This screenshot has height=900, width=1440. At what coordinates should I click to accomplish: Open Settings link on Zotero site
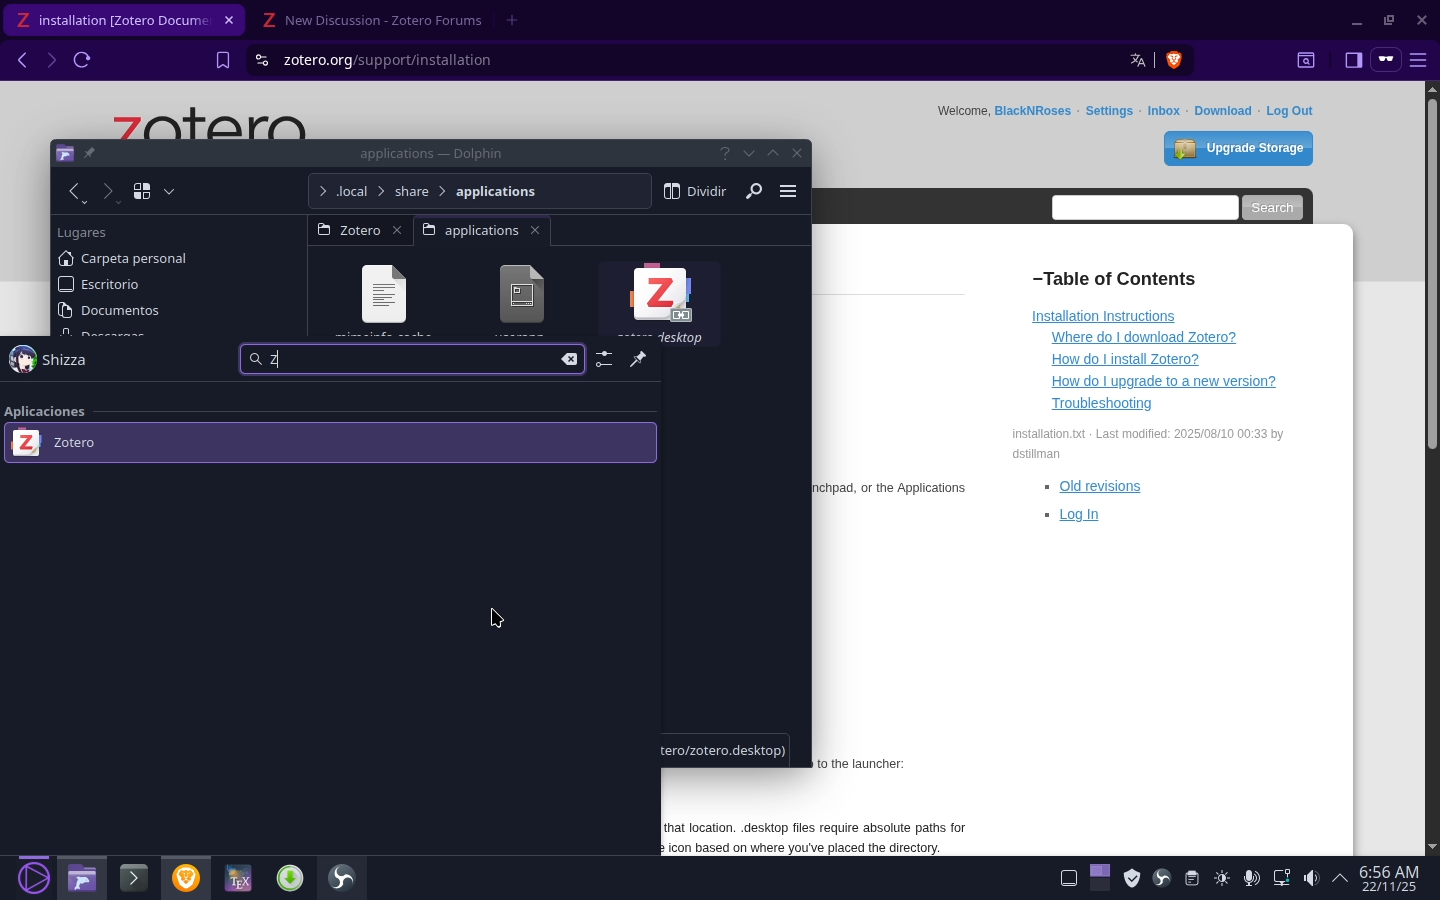1110,111
